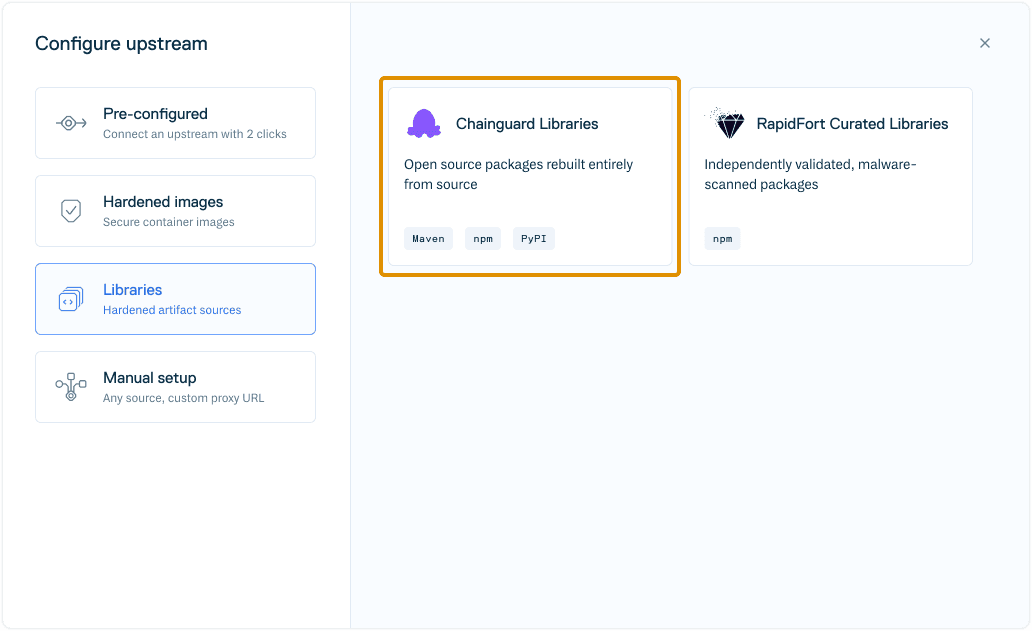Click the PyPI tag on Chainguard card
The width and height of the screenshot is (1032, 631).
pos(534,239)
